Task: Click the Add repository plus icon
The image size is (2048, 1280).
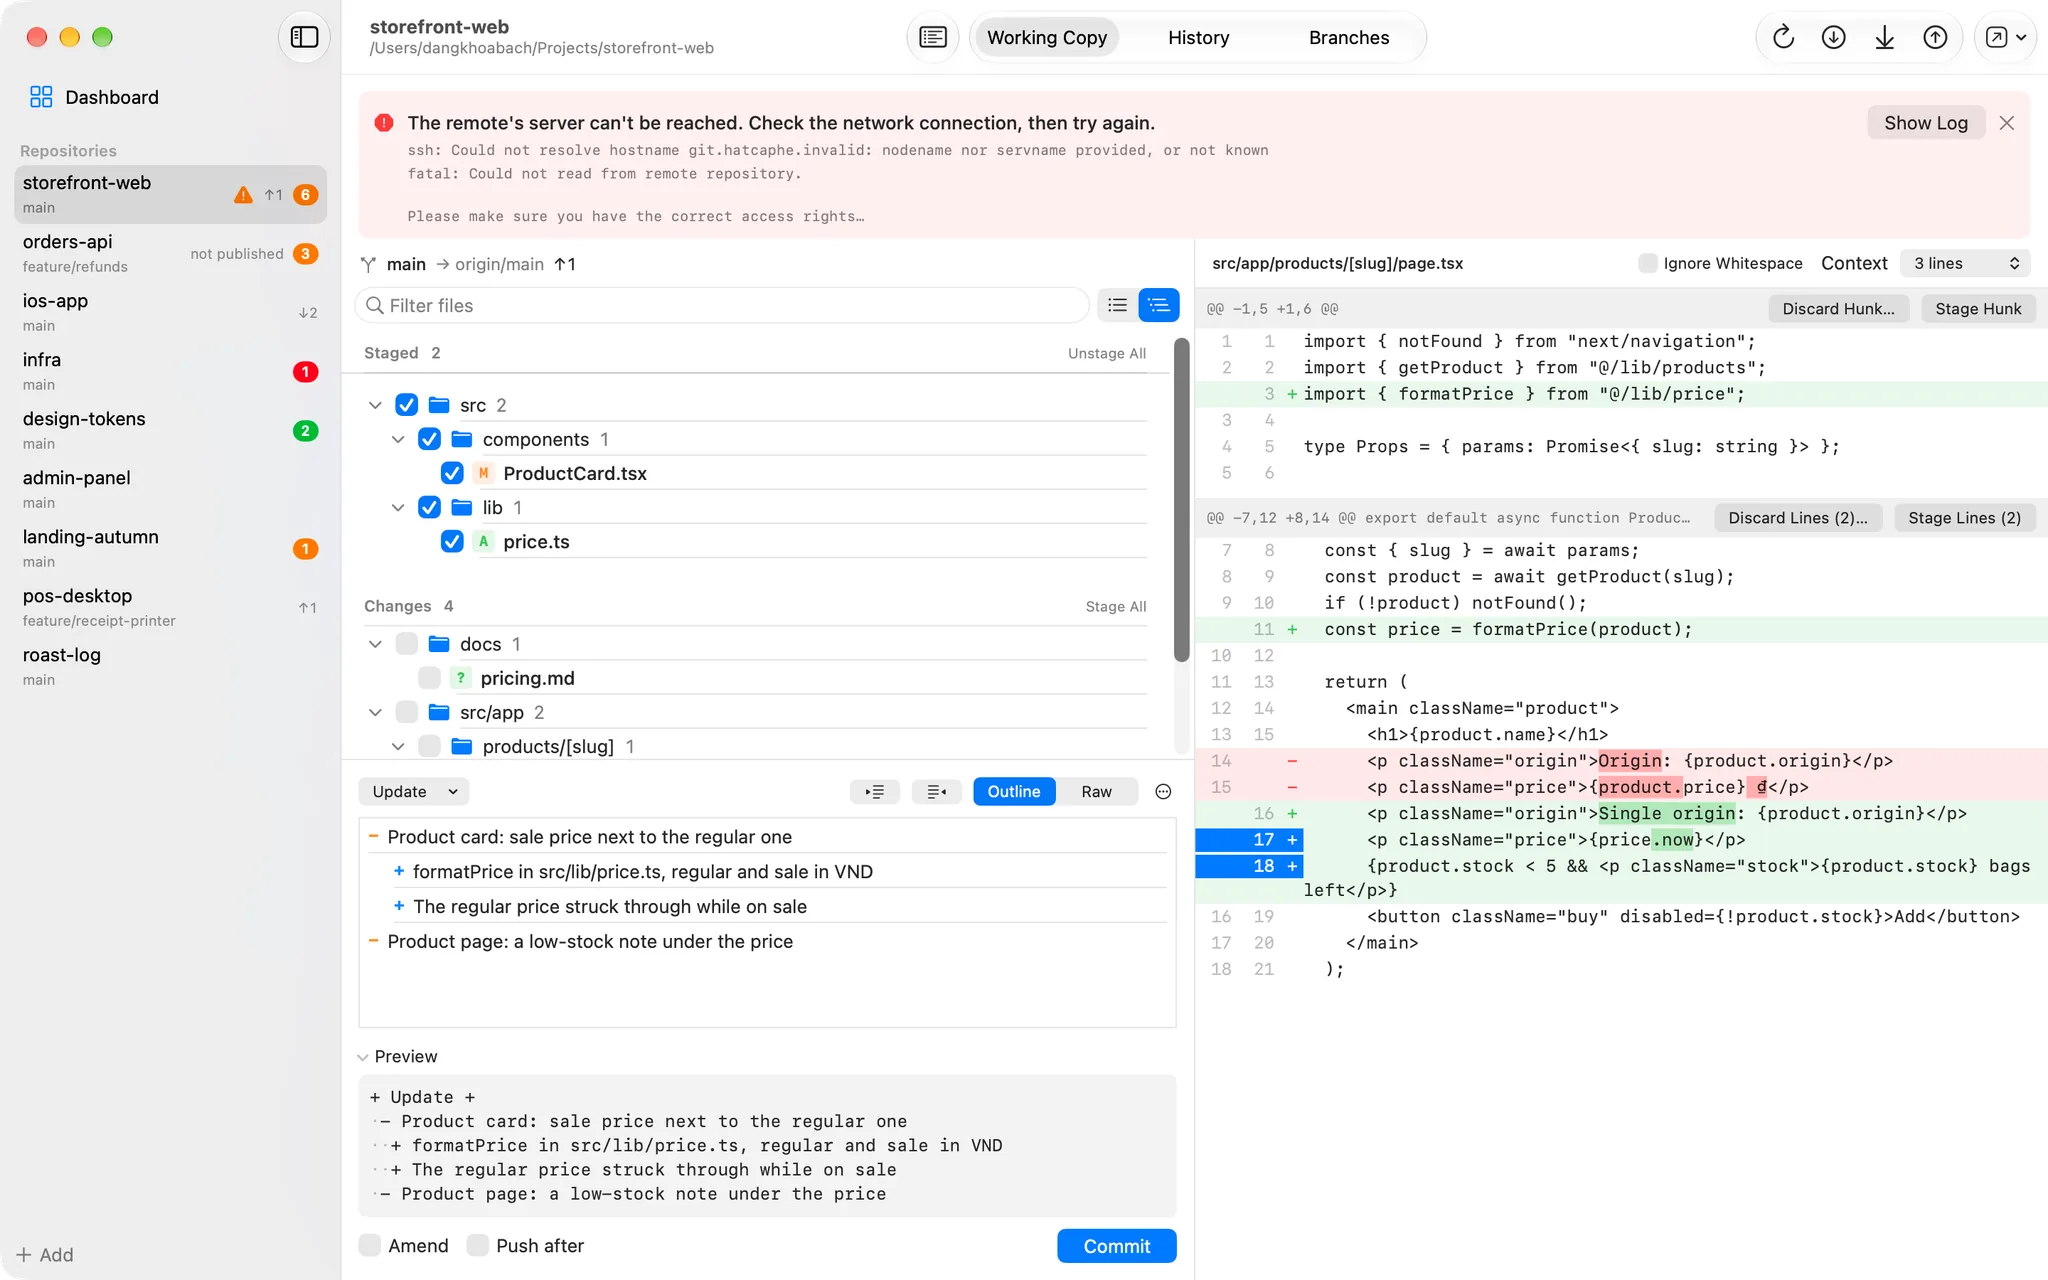Action: pos(24,1255)
